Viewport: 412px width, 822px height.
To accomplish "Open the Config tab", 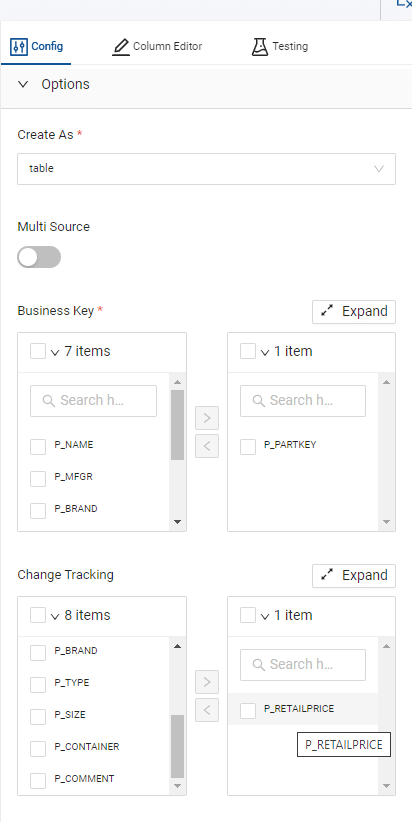I will (36, 46).
